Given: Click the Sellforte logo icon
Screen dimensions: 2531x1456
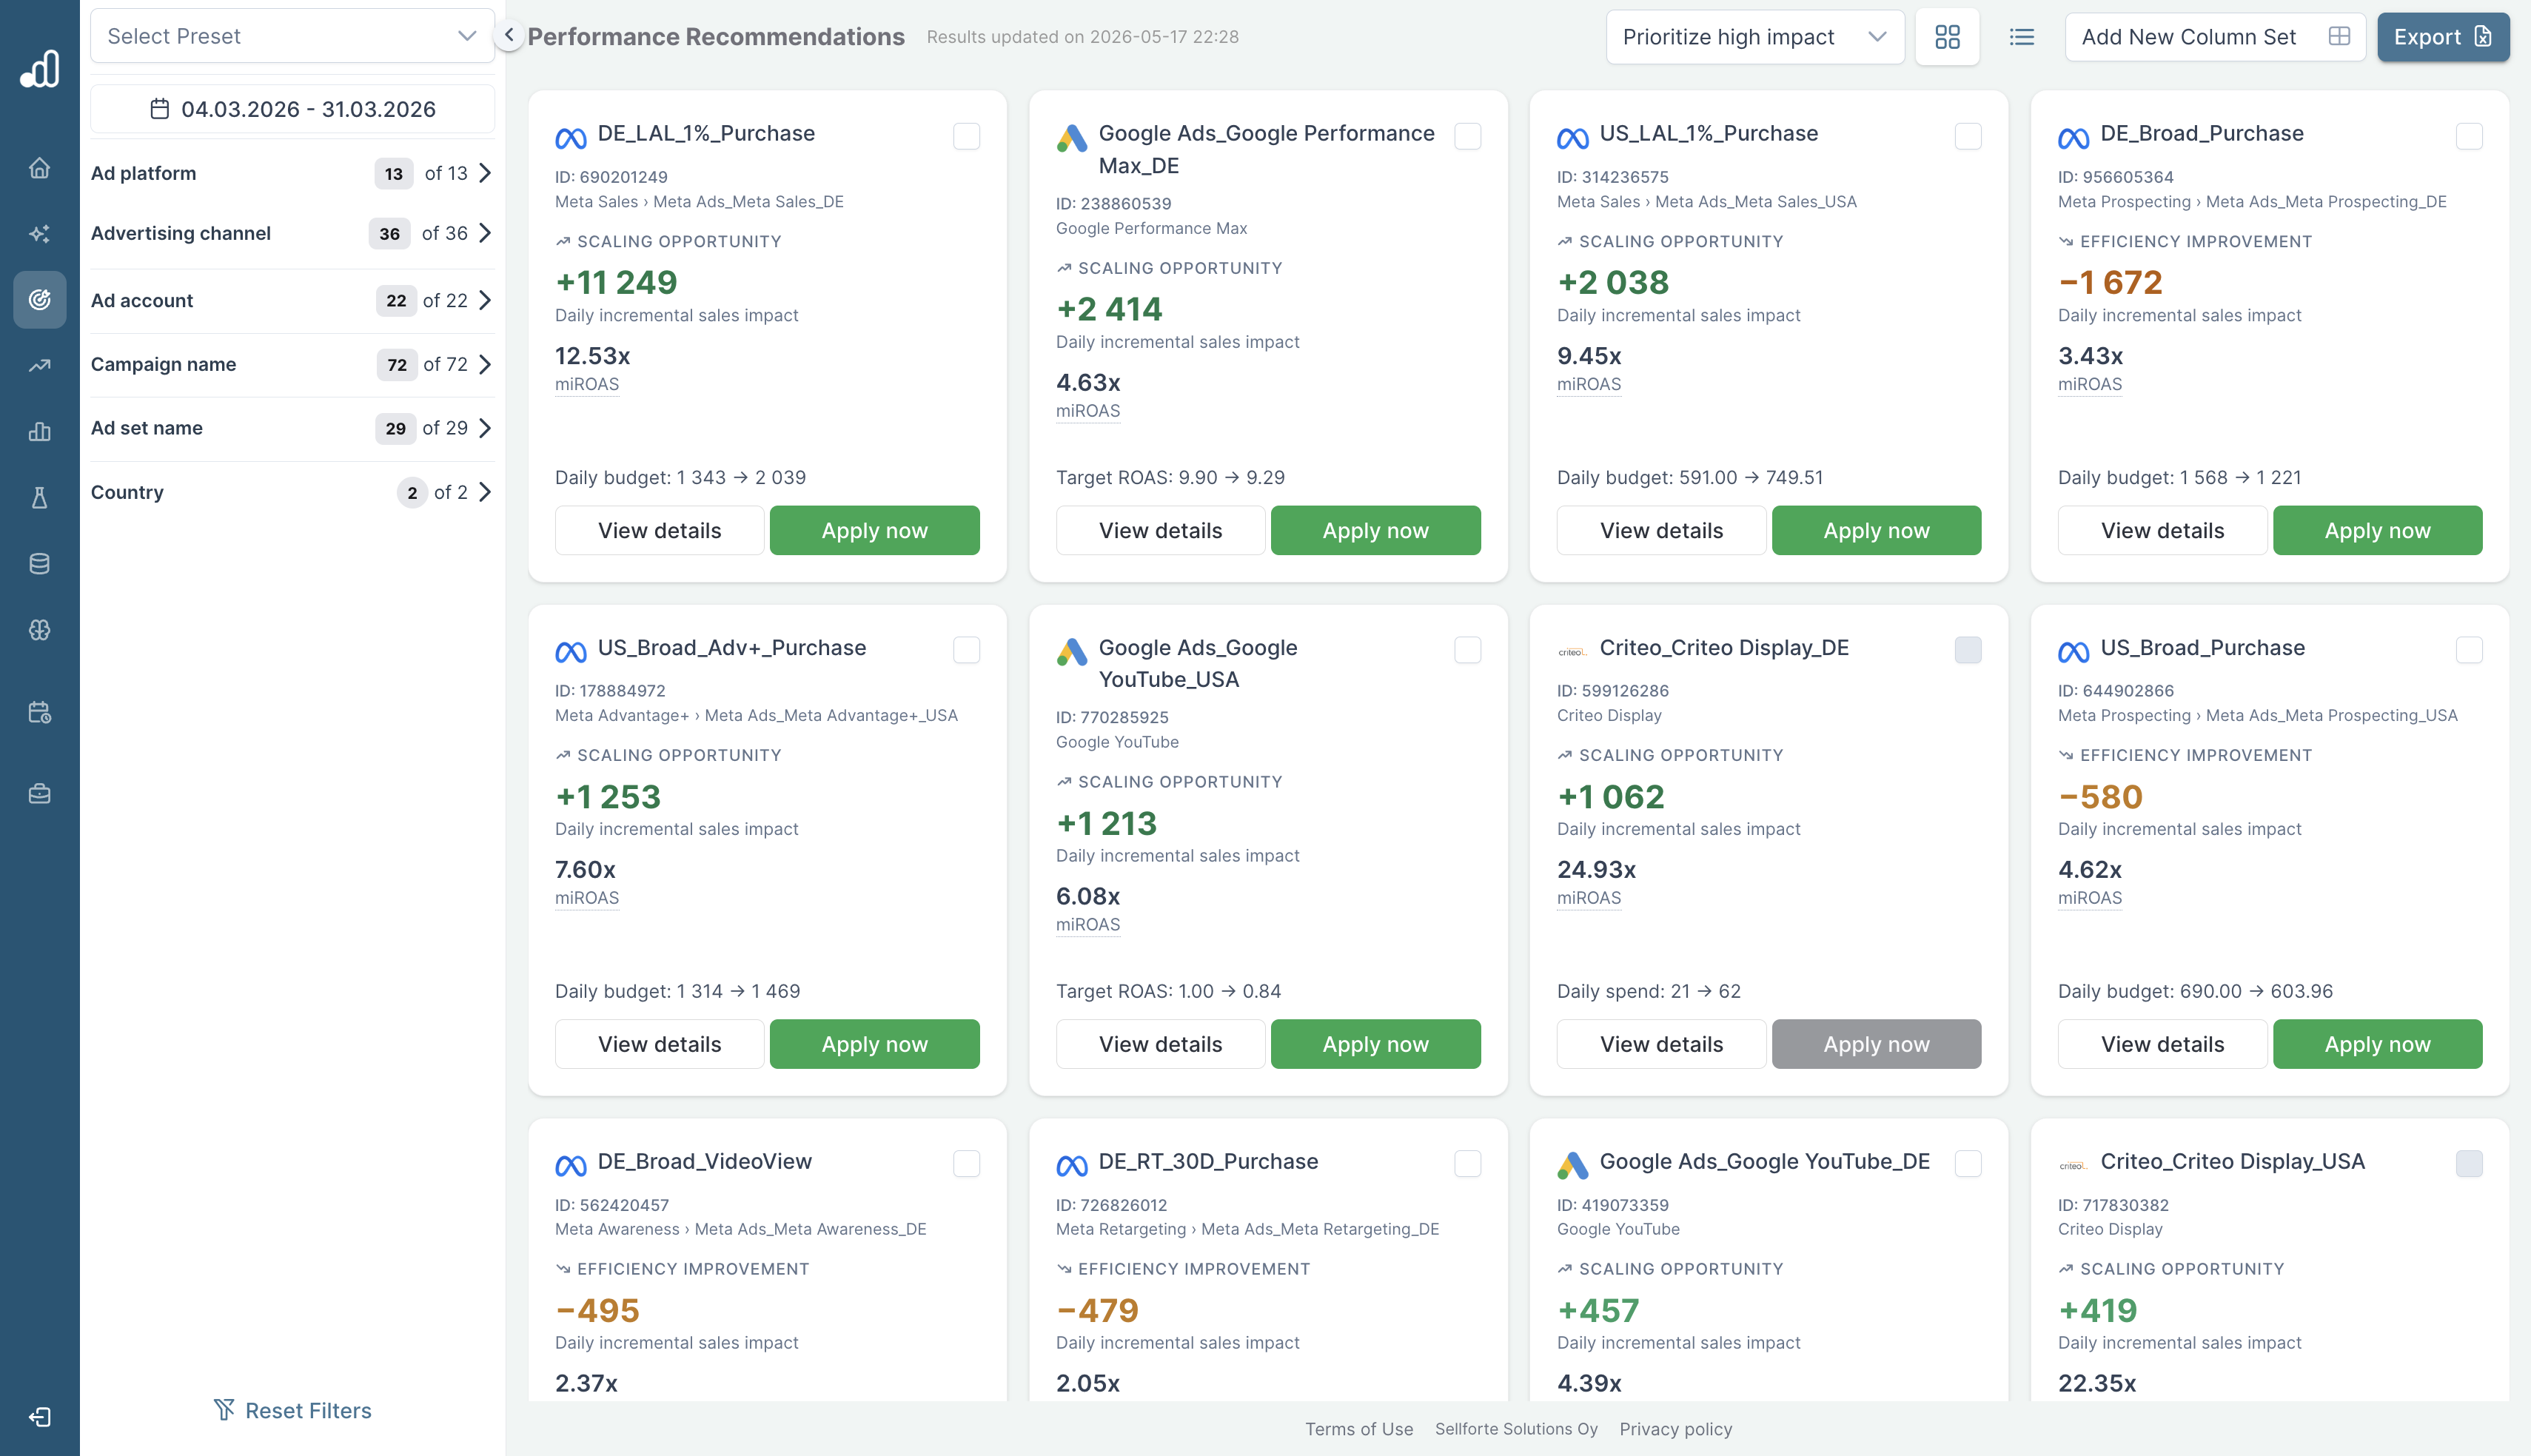Looking at the screenshot, I should 40,68.
